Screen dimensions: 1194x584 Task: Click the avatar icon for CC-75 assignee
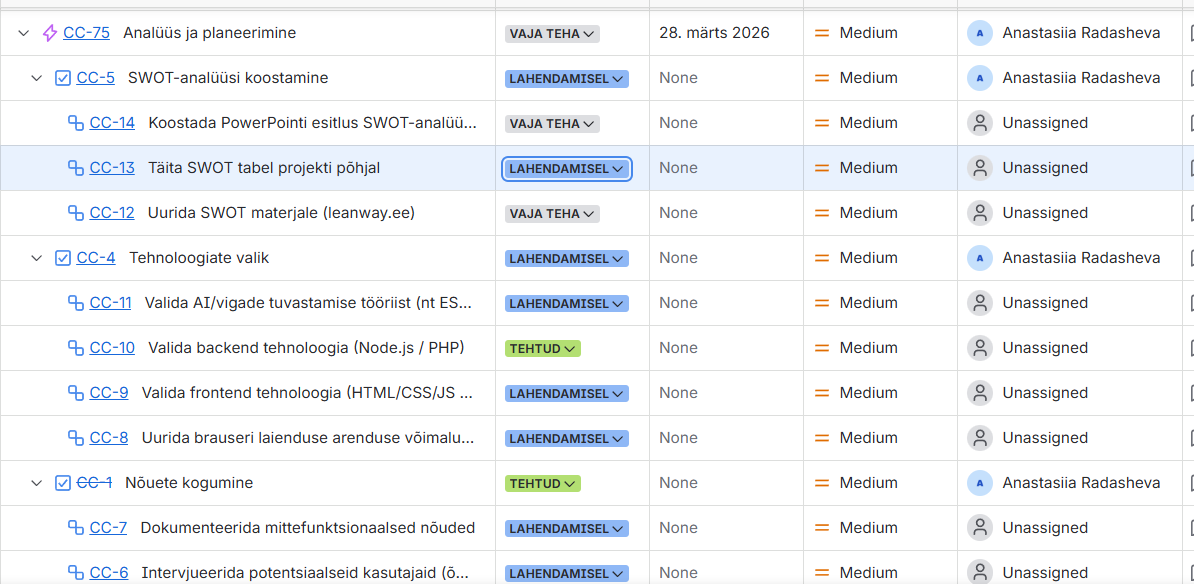tap(979, 33)
